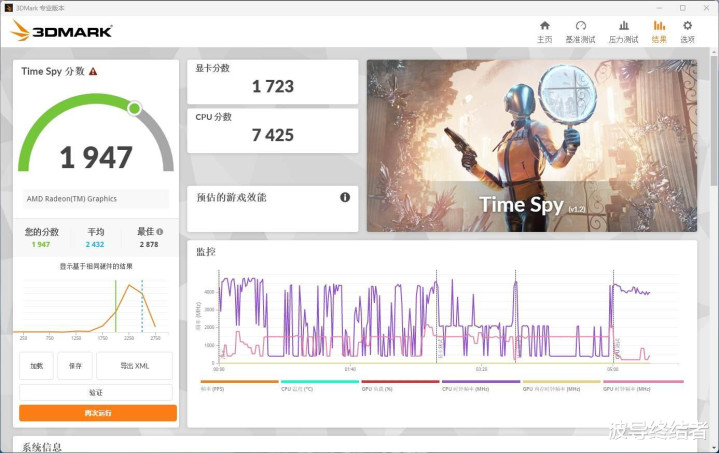Click your score value 1 947 in green
This screenshot has height=453, width=719.
click(41, 244)
